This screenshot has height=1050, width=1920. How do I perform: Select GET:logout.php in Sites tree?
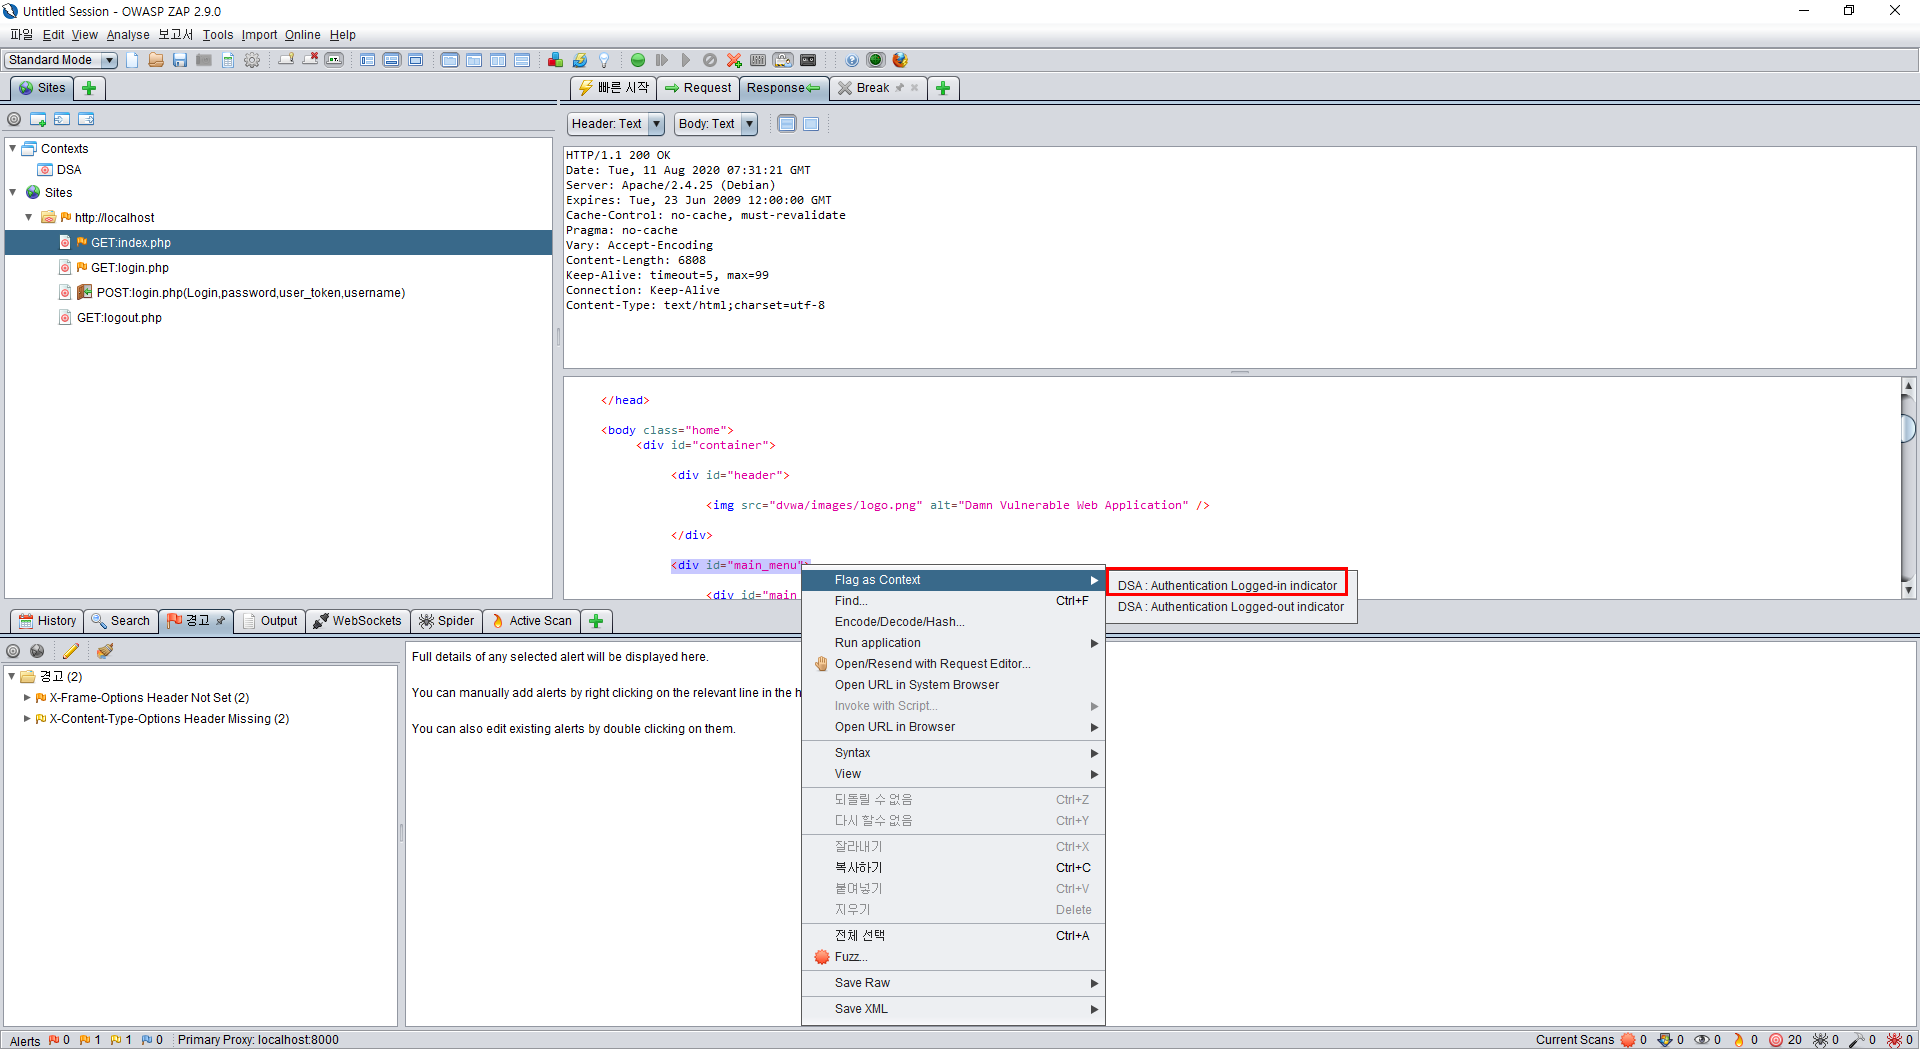point(119,318)
